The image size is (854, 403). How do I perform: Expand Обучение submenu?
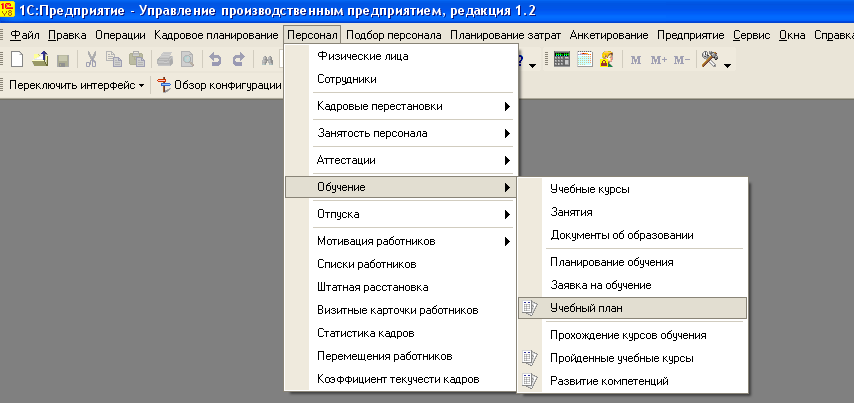[x=400, y=187]
